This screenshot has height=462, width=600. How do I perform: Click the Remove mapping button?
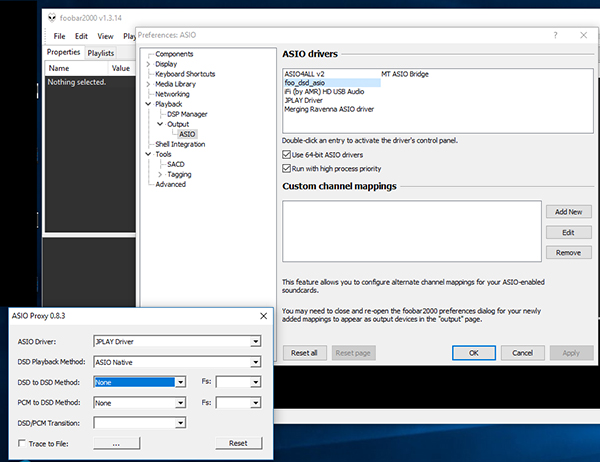pyautogui.click(x=569, y=253)
